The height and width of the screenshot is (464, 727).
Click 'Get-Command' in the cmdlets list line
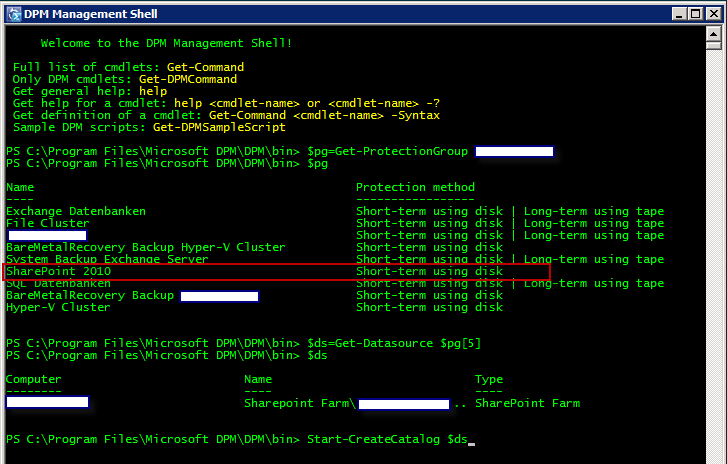point(205,67)
